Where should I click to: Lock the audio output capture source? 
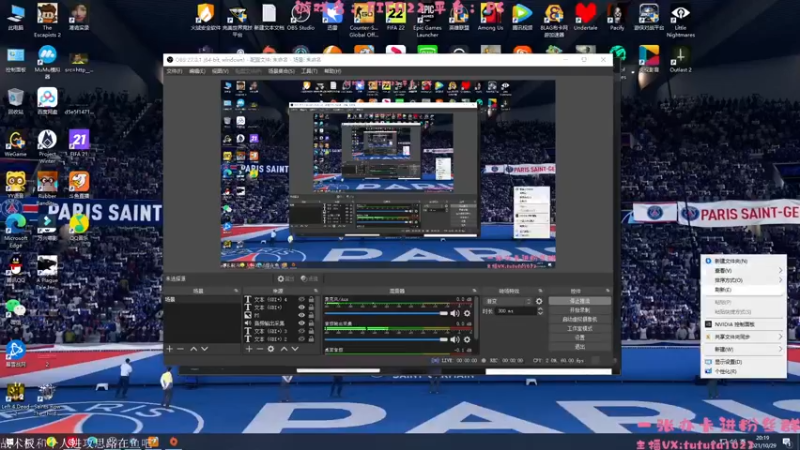coord(311,323)
